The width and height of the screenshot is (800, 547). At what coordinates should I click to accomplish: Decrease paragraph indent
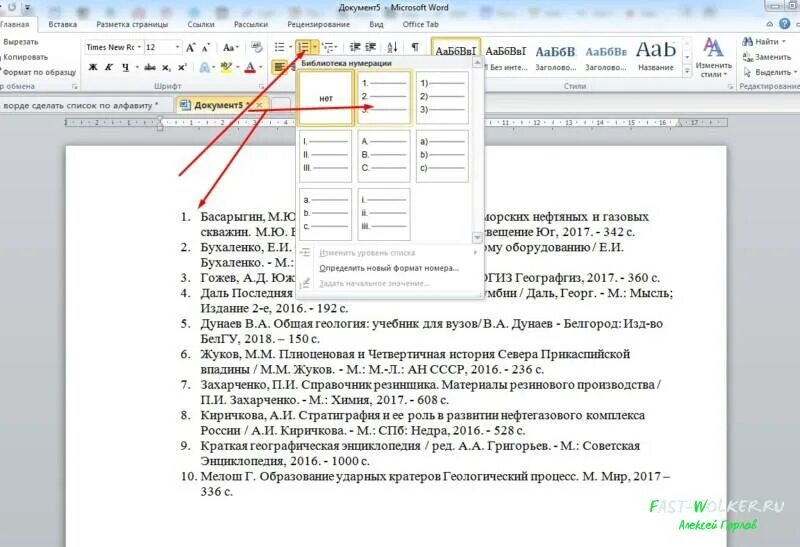[355, 47]
